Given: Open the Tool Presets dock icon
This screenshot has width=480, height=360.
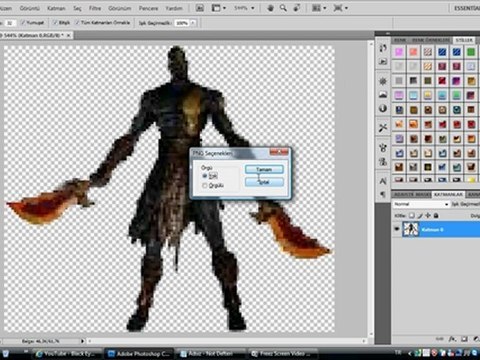Looking at the screenshot, I should pos(383,128).
